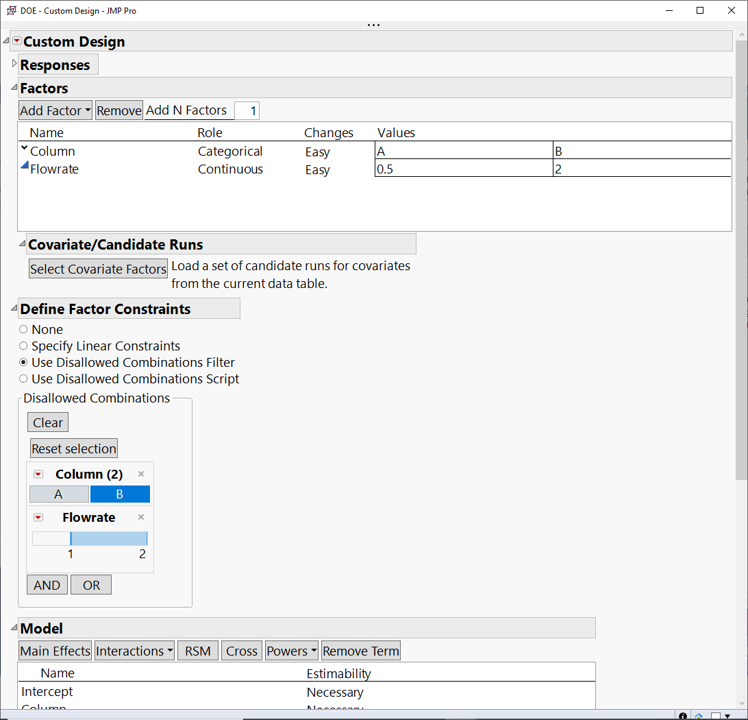Open the Add Factor dropdown

(55, 111)
